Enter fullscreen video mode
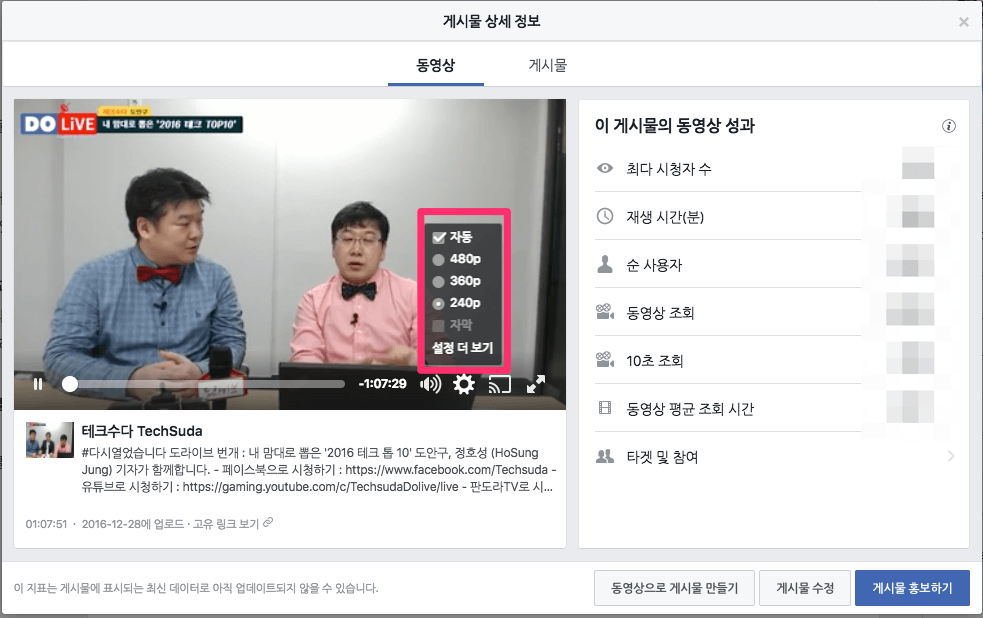The width and height of the screenshot is (983, 618). (536, 384)
